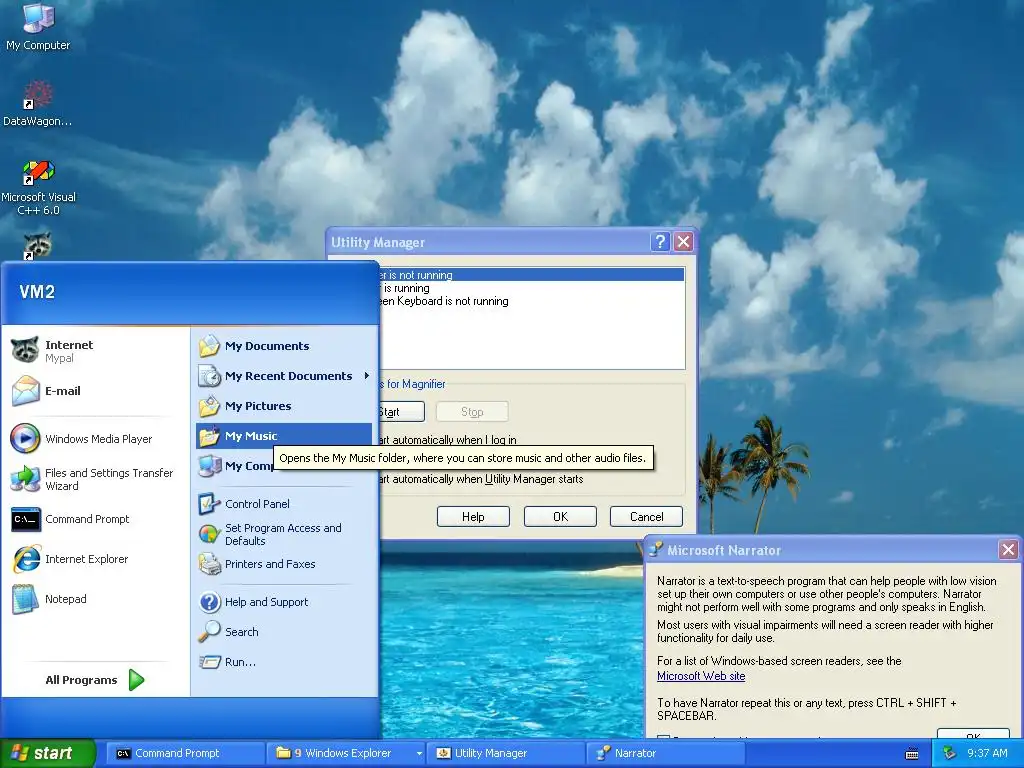Close the Utility Manager dialog

pyautogui.click(x=683, y=242)
